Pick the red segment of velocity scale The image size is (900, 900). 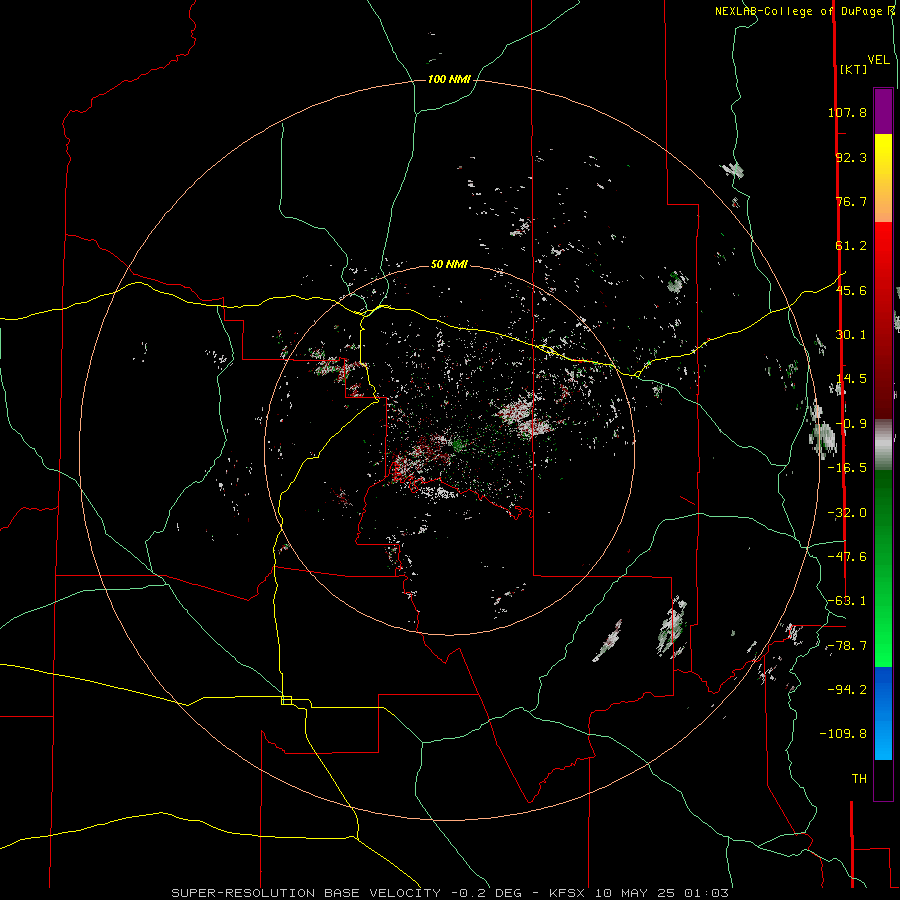883,320
